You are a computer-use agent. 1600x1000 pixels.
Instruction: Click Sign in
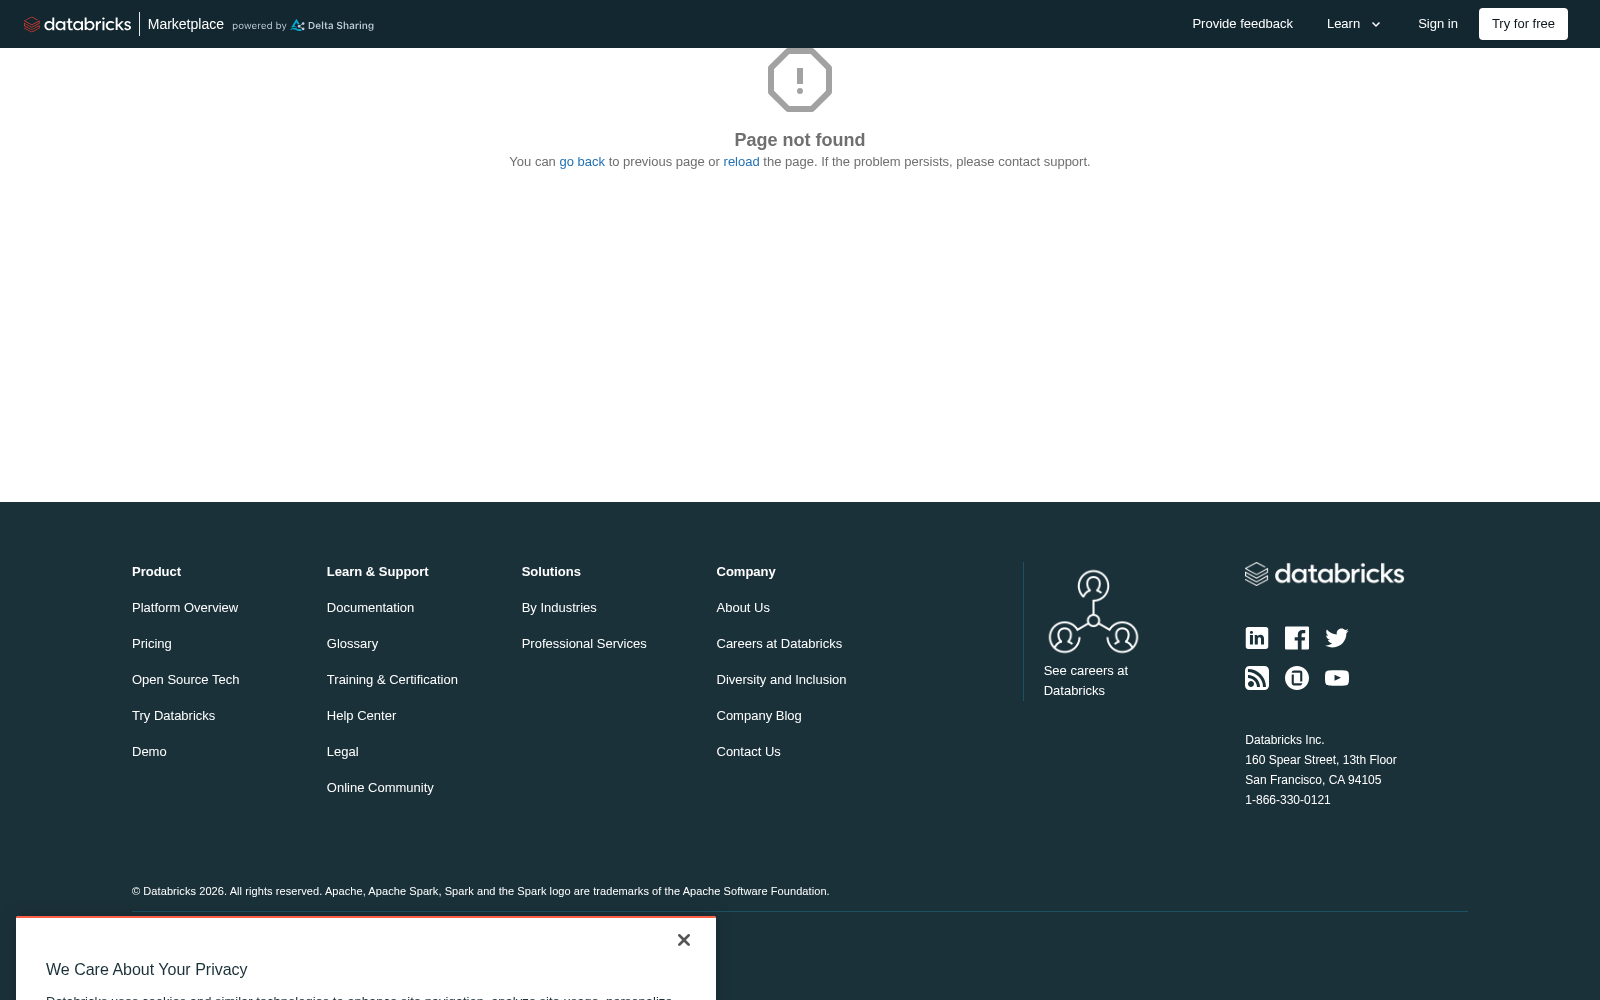point(1437,24)
